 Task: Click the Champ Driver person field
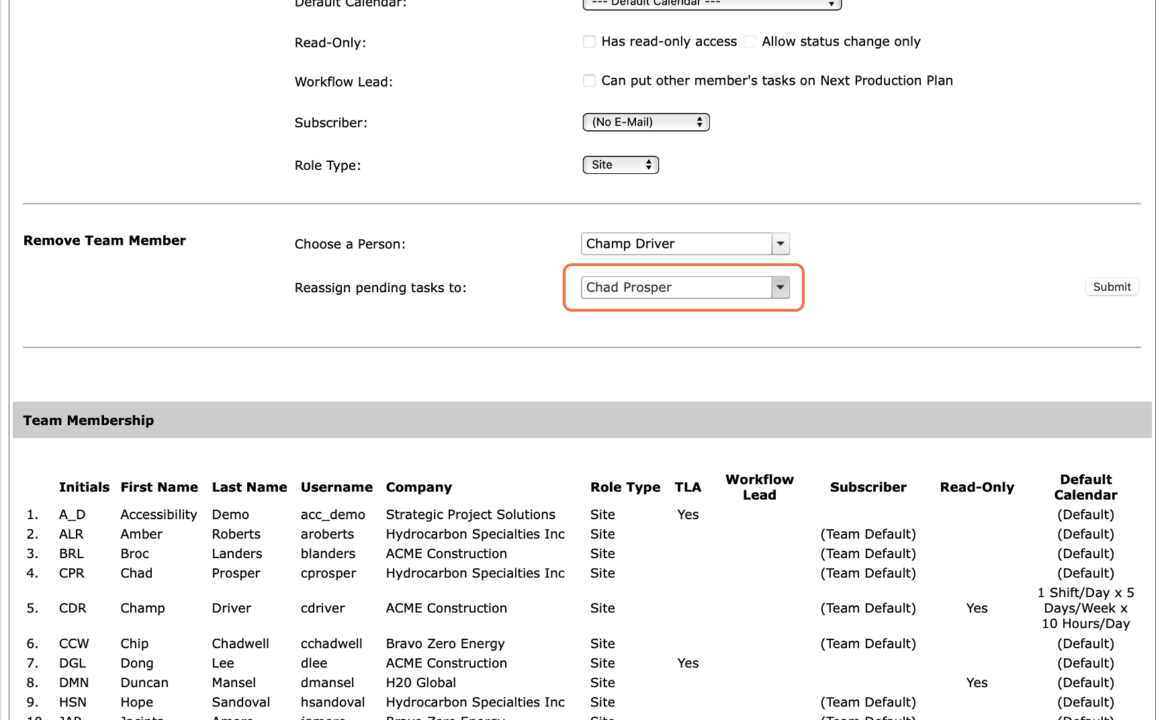(677, 244)
